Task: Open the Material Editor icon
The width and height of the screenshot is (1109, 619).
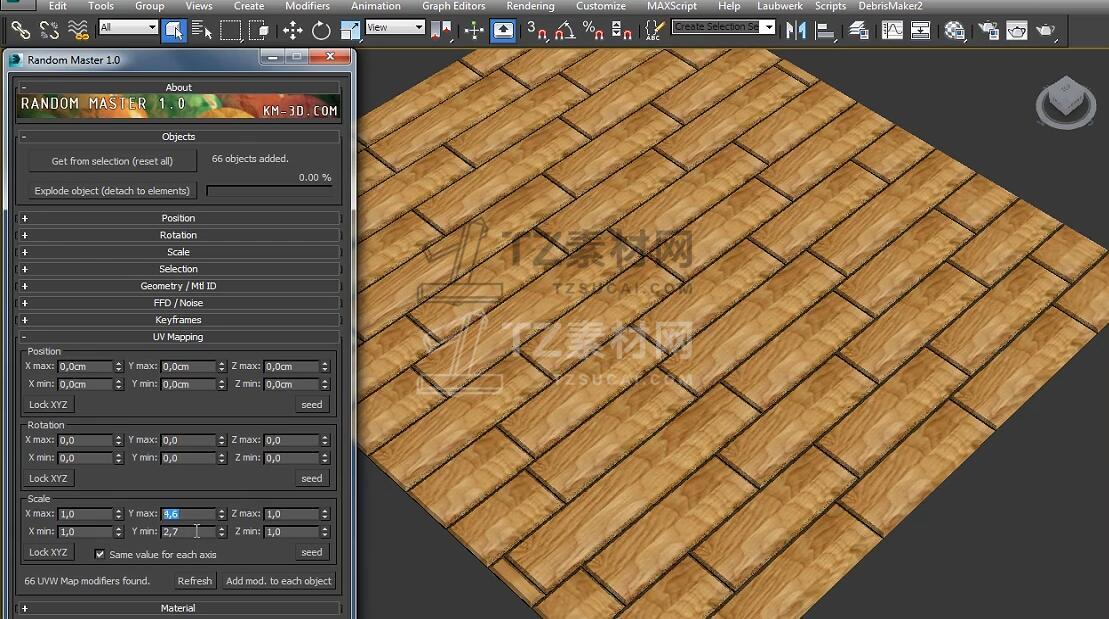Action: [955, 30]
